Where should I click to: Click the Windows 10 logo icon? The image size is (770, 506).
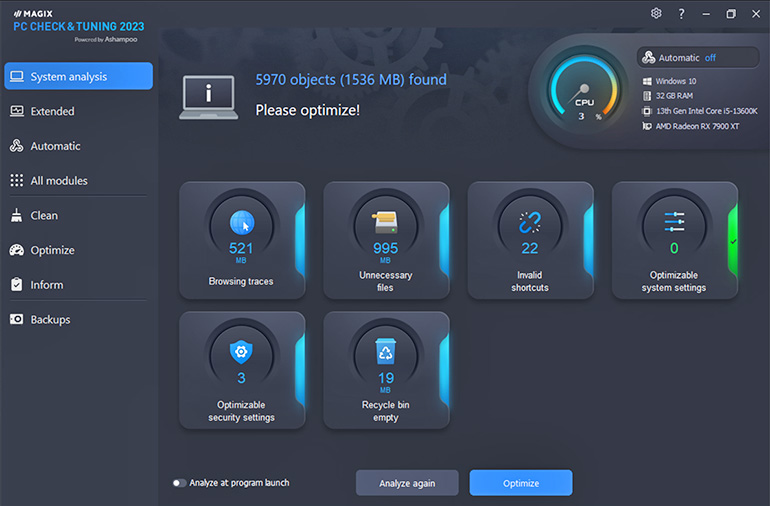click(x=647, y=81)
